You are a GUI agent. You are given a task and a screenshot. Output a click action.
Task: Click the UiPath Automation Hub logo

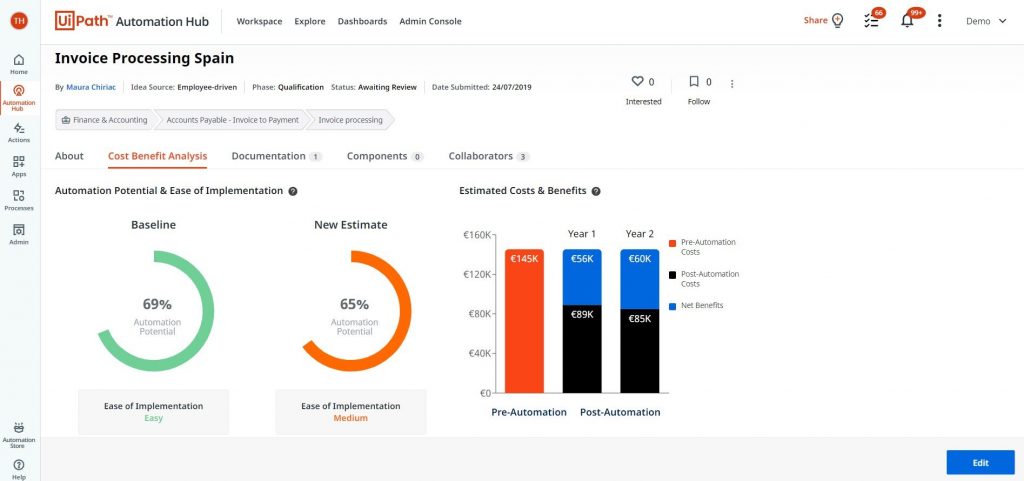(x=132, y=21)
